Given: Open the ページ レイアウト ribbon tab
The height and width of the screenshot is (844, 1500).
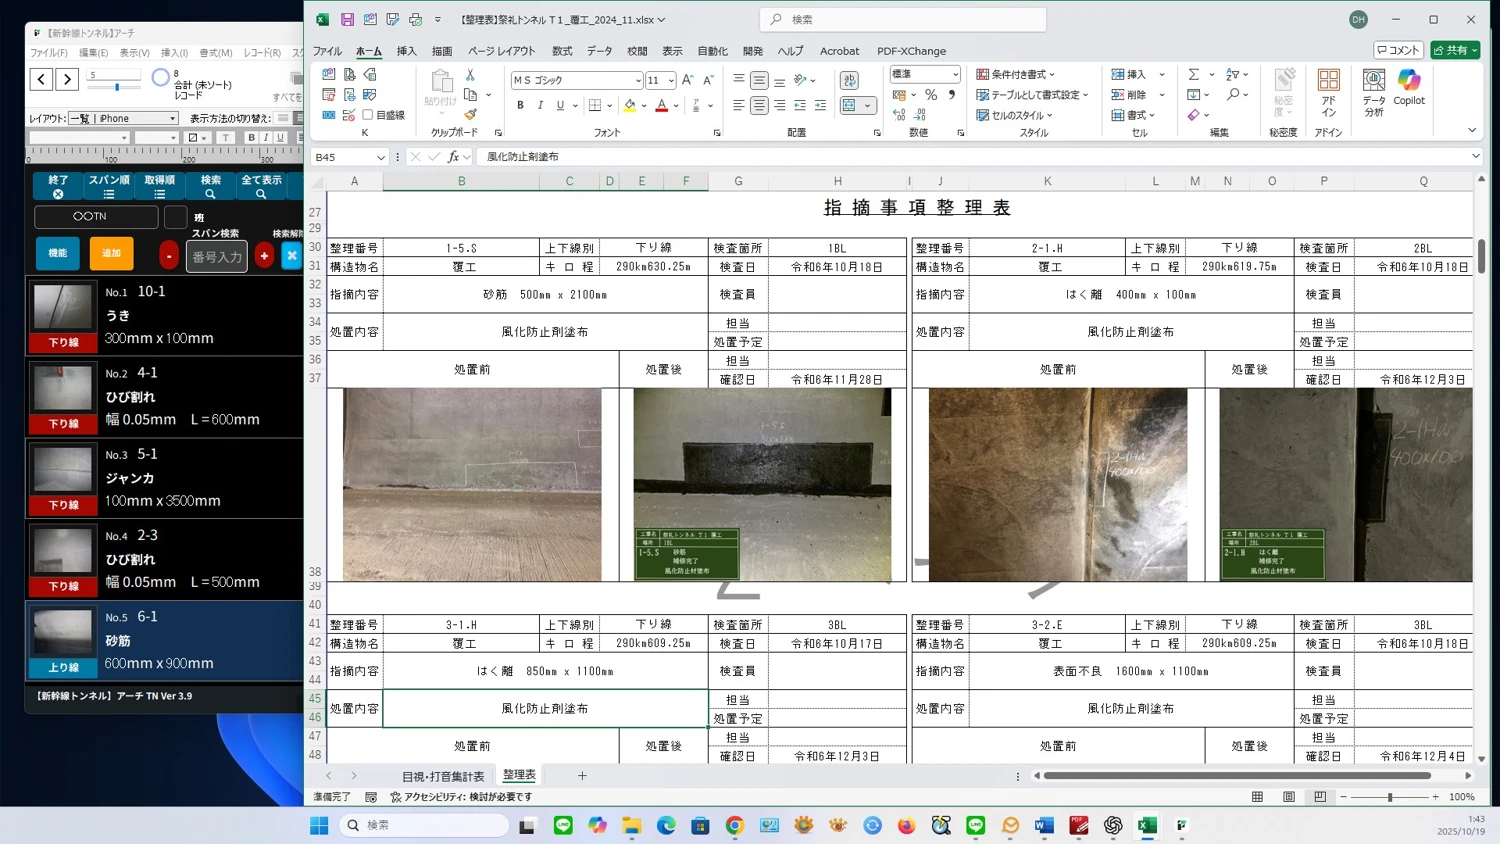Looking at the screenshot, I should [502, 51].
